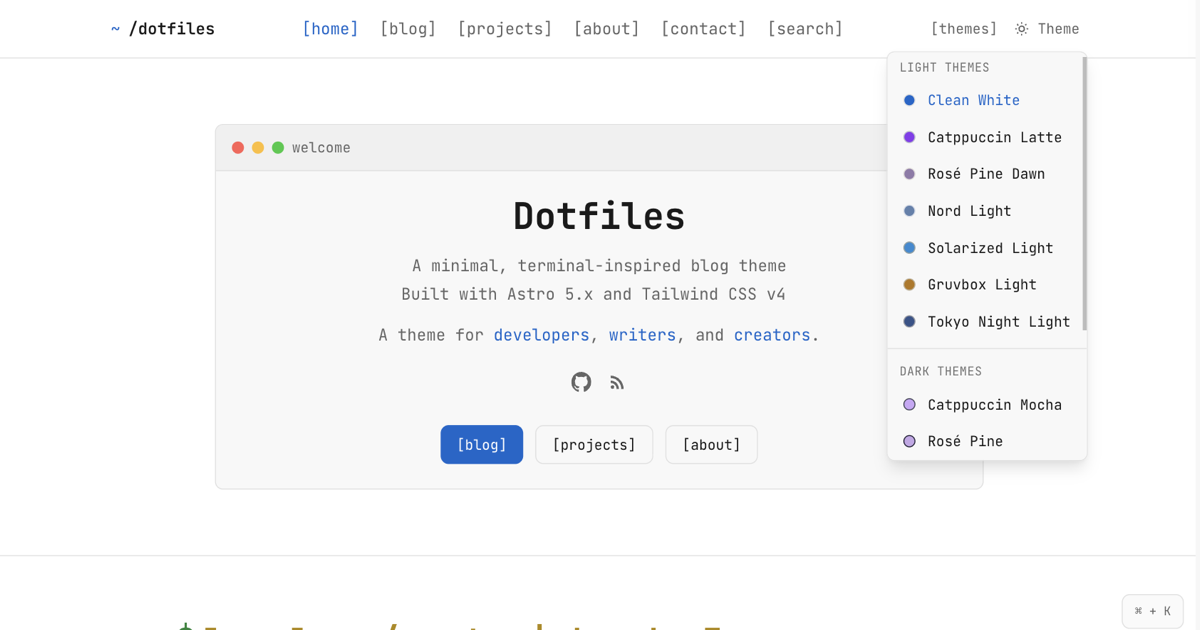The image size is (1200, 630).
Task: Select the Clean White theme
Action: click(x=973, y=100)
